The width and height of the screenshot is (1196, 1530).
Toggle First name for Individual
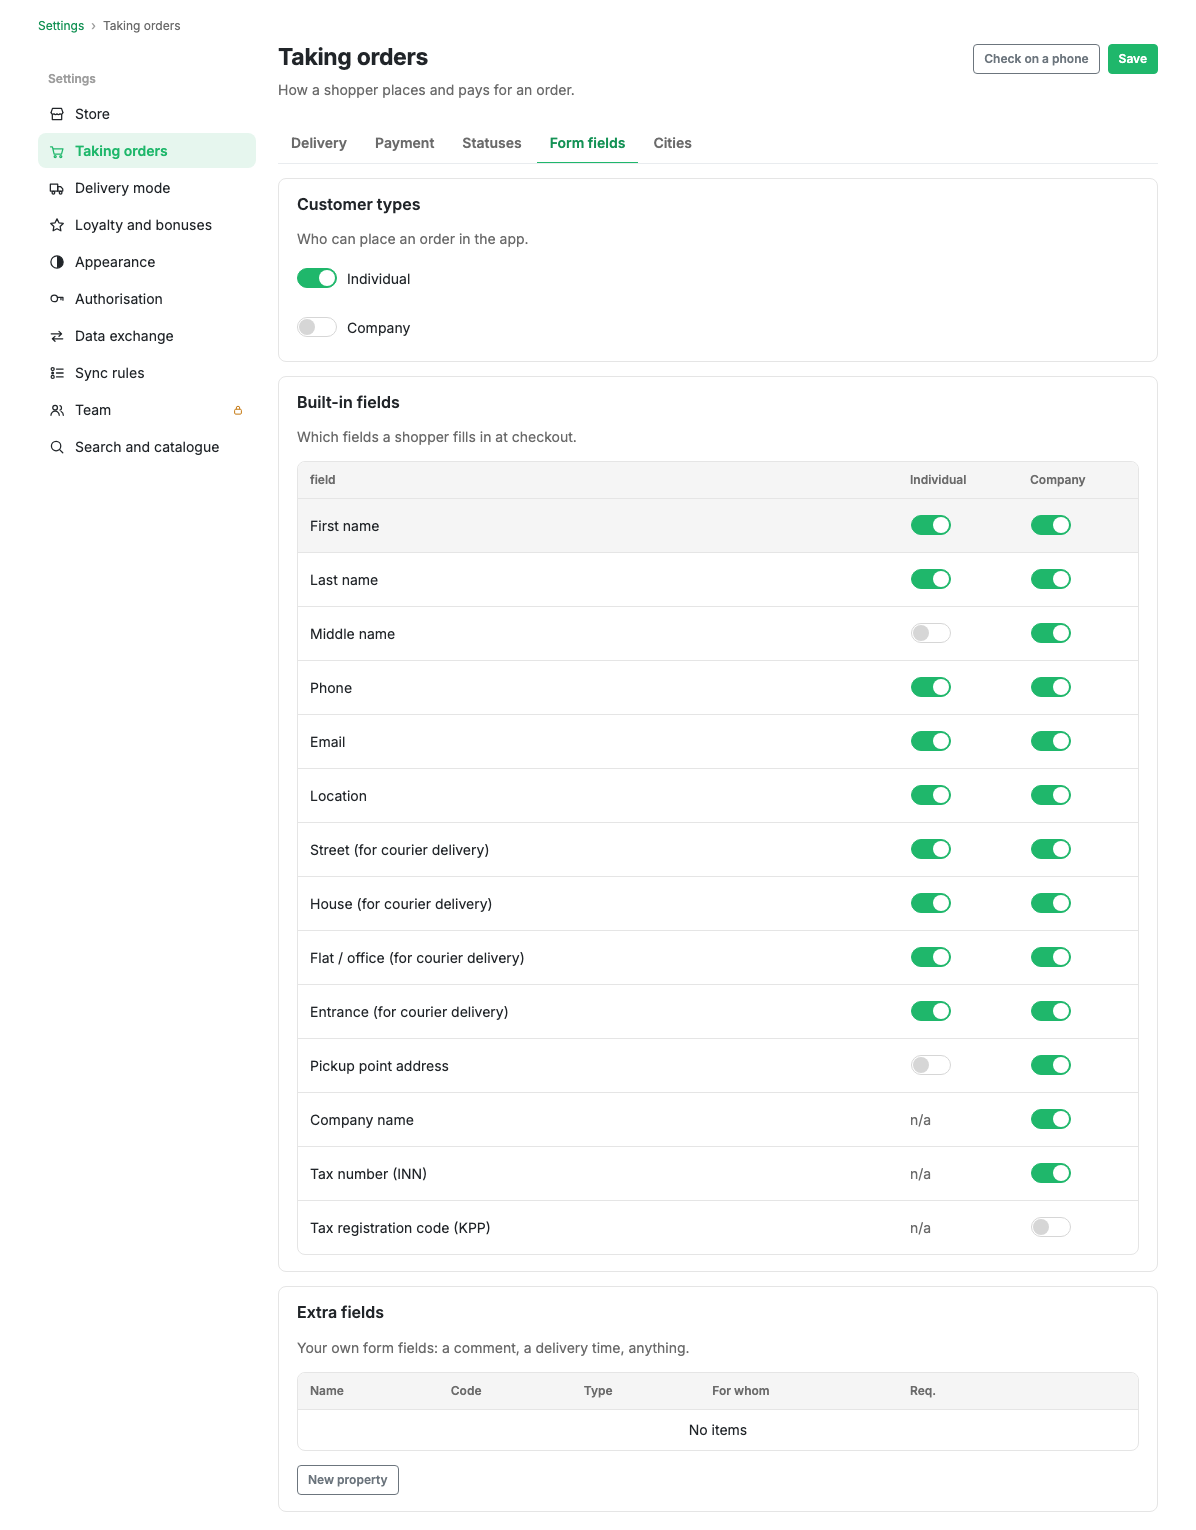point(931,525)
